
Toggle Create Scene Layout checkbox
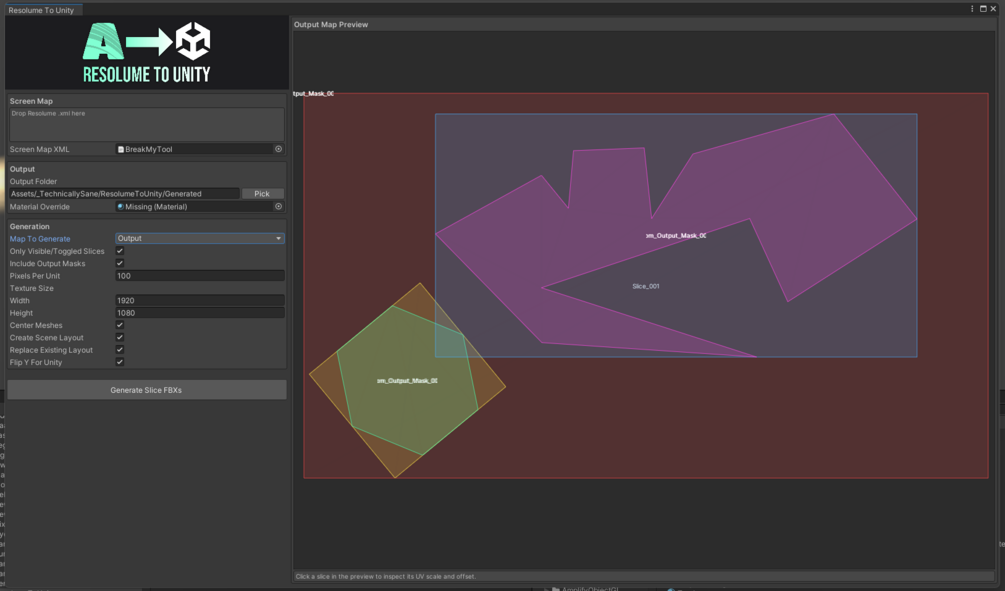pos(120,337)
